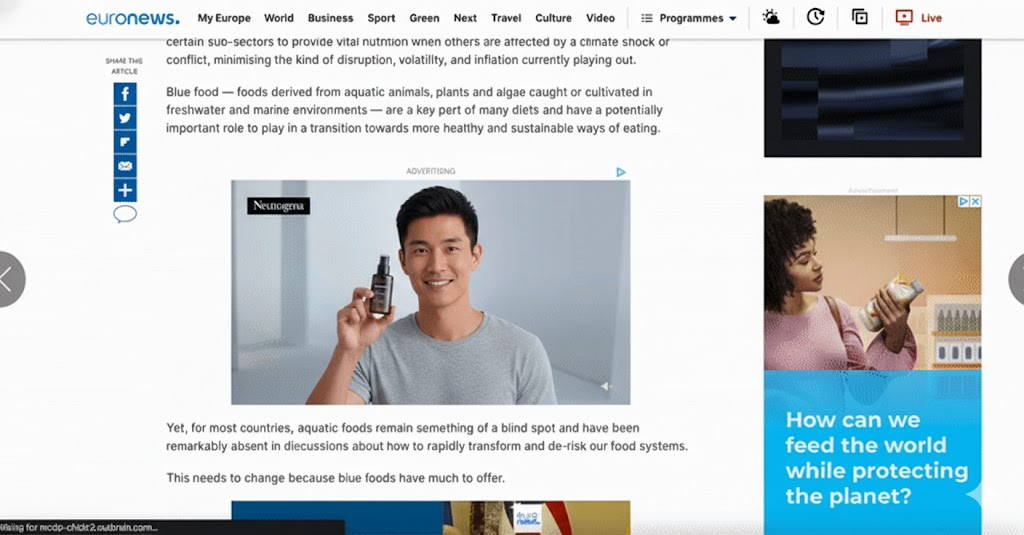Open the Neutrogena advertisement image
This screenshot has height=535, width=1024.
[430, 292]
